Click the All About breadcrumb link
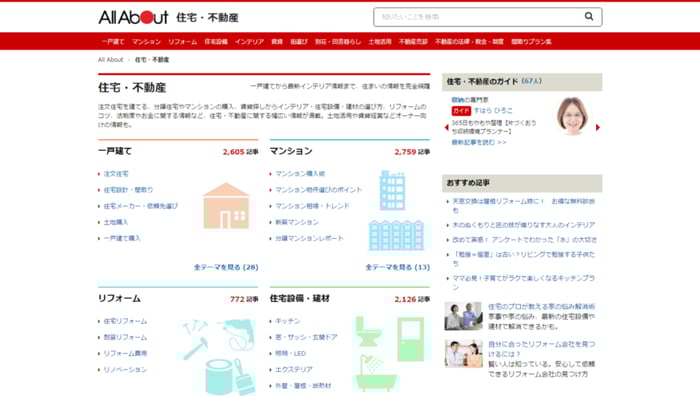Screen dimensions: 700x396 click(110, 59)
